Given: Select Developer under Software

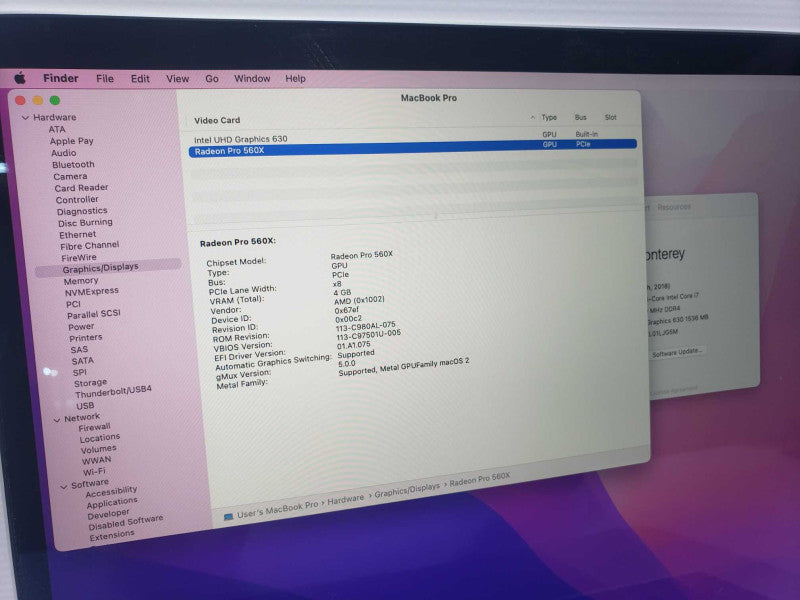Looking at the screenshot, I should click(108, 514).
